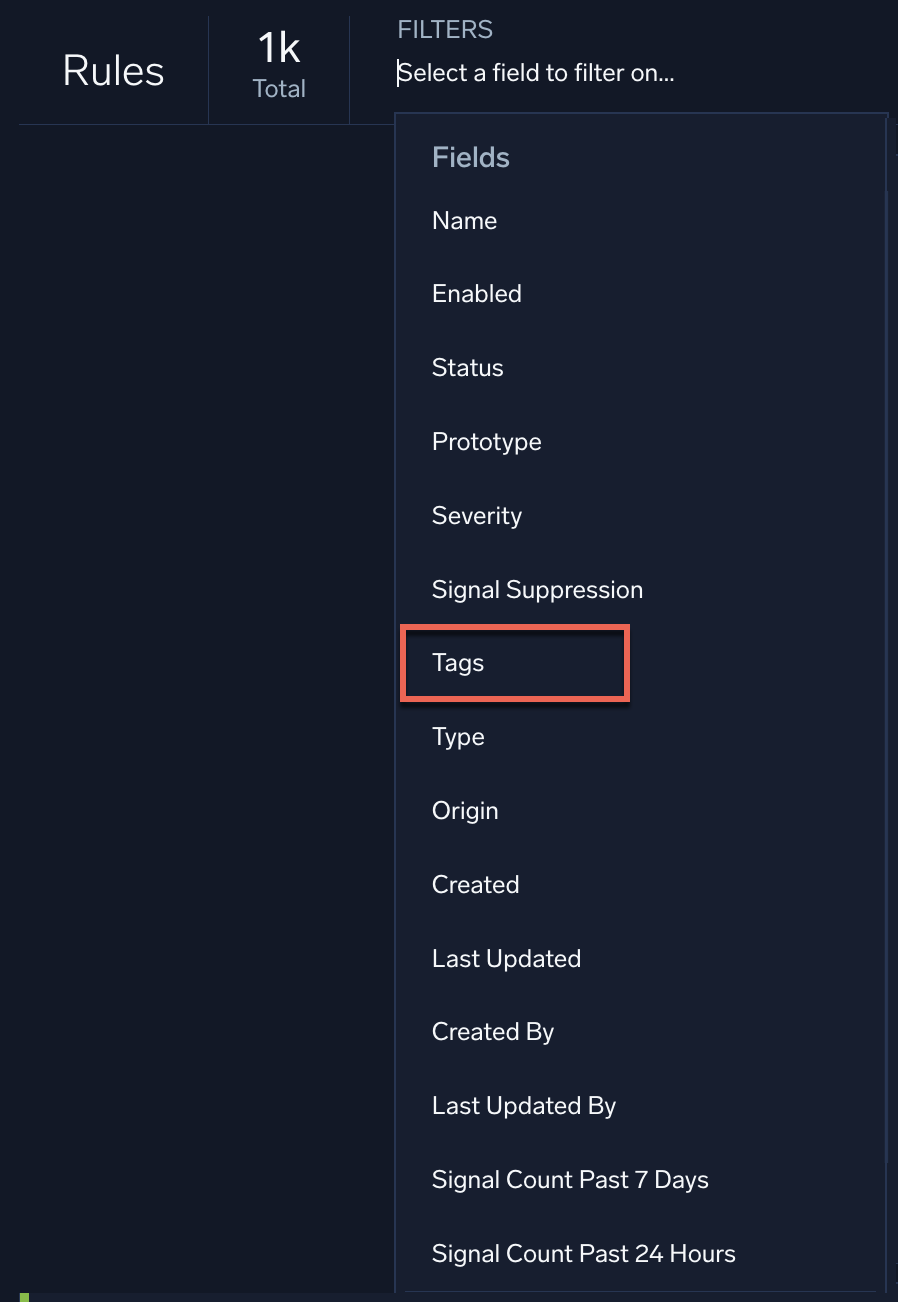Pick Enabled as the filter field
The height and width of the screenshot is (1302, 898).
[476, 294]
